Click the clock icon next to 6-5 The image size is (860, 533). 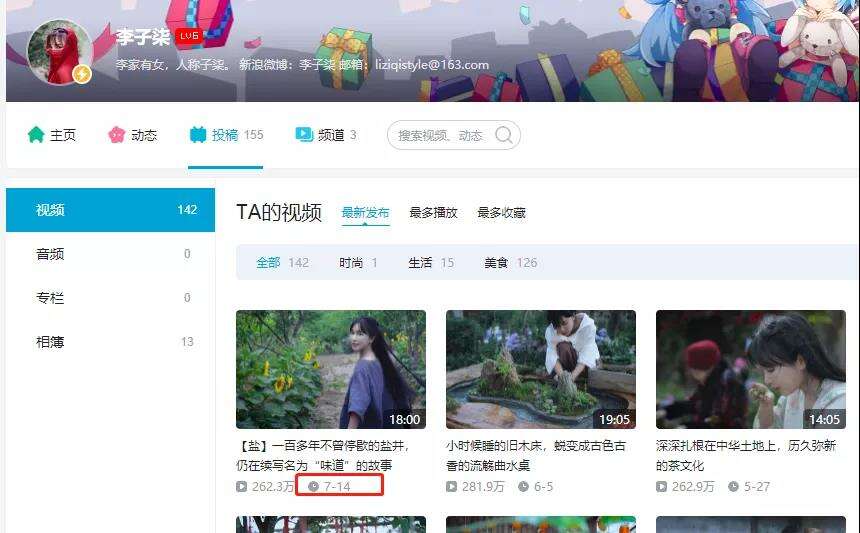coord(523,486)
